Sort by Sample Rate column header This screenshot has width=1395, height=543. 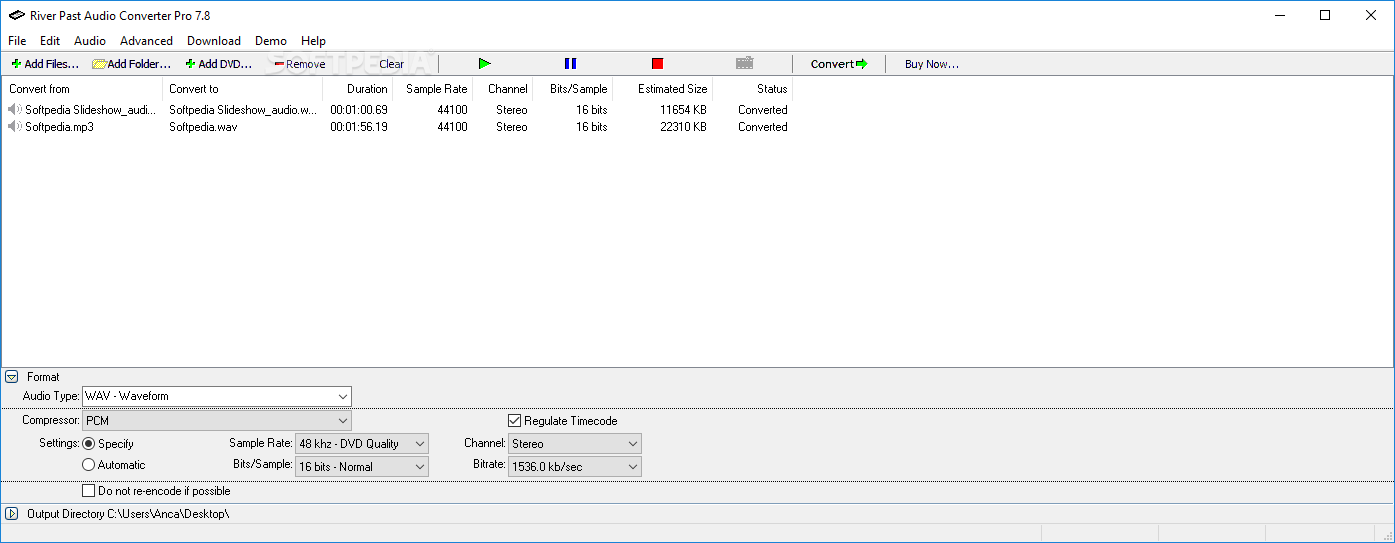(432, 89)
